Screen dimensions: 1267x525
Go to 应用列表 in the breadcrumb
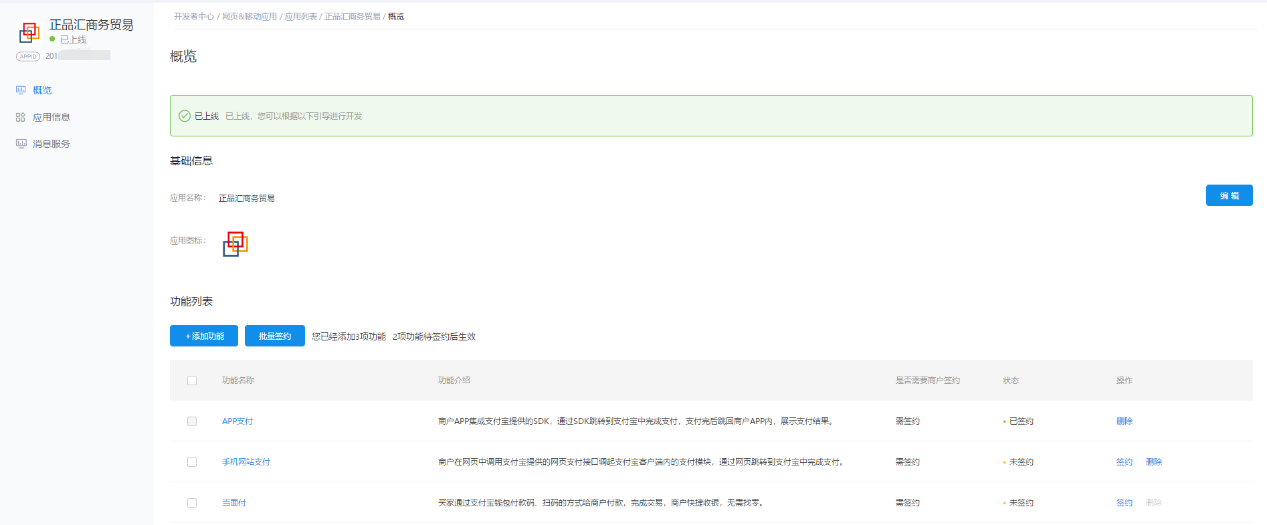(301, 17)
